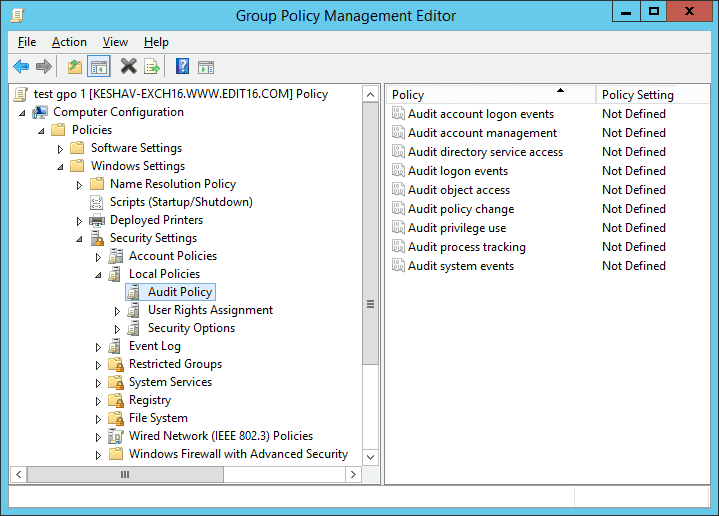Expand the Windows Firewall with Advanced Security arrow
719x516 pixels.
coord(98,455)
